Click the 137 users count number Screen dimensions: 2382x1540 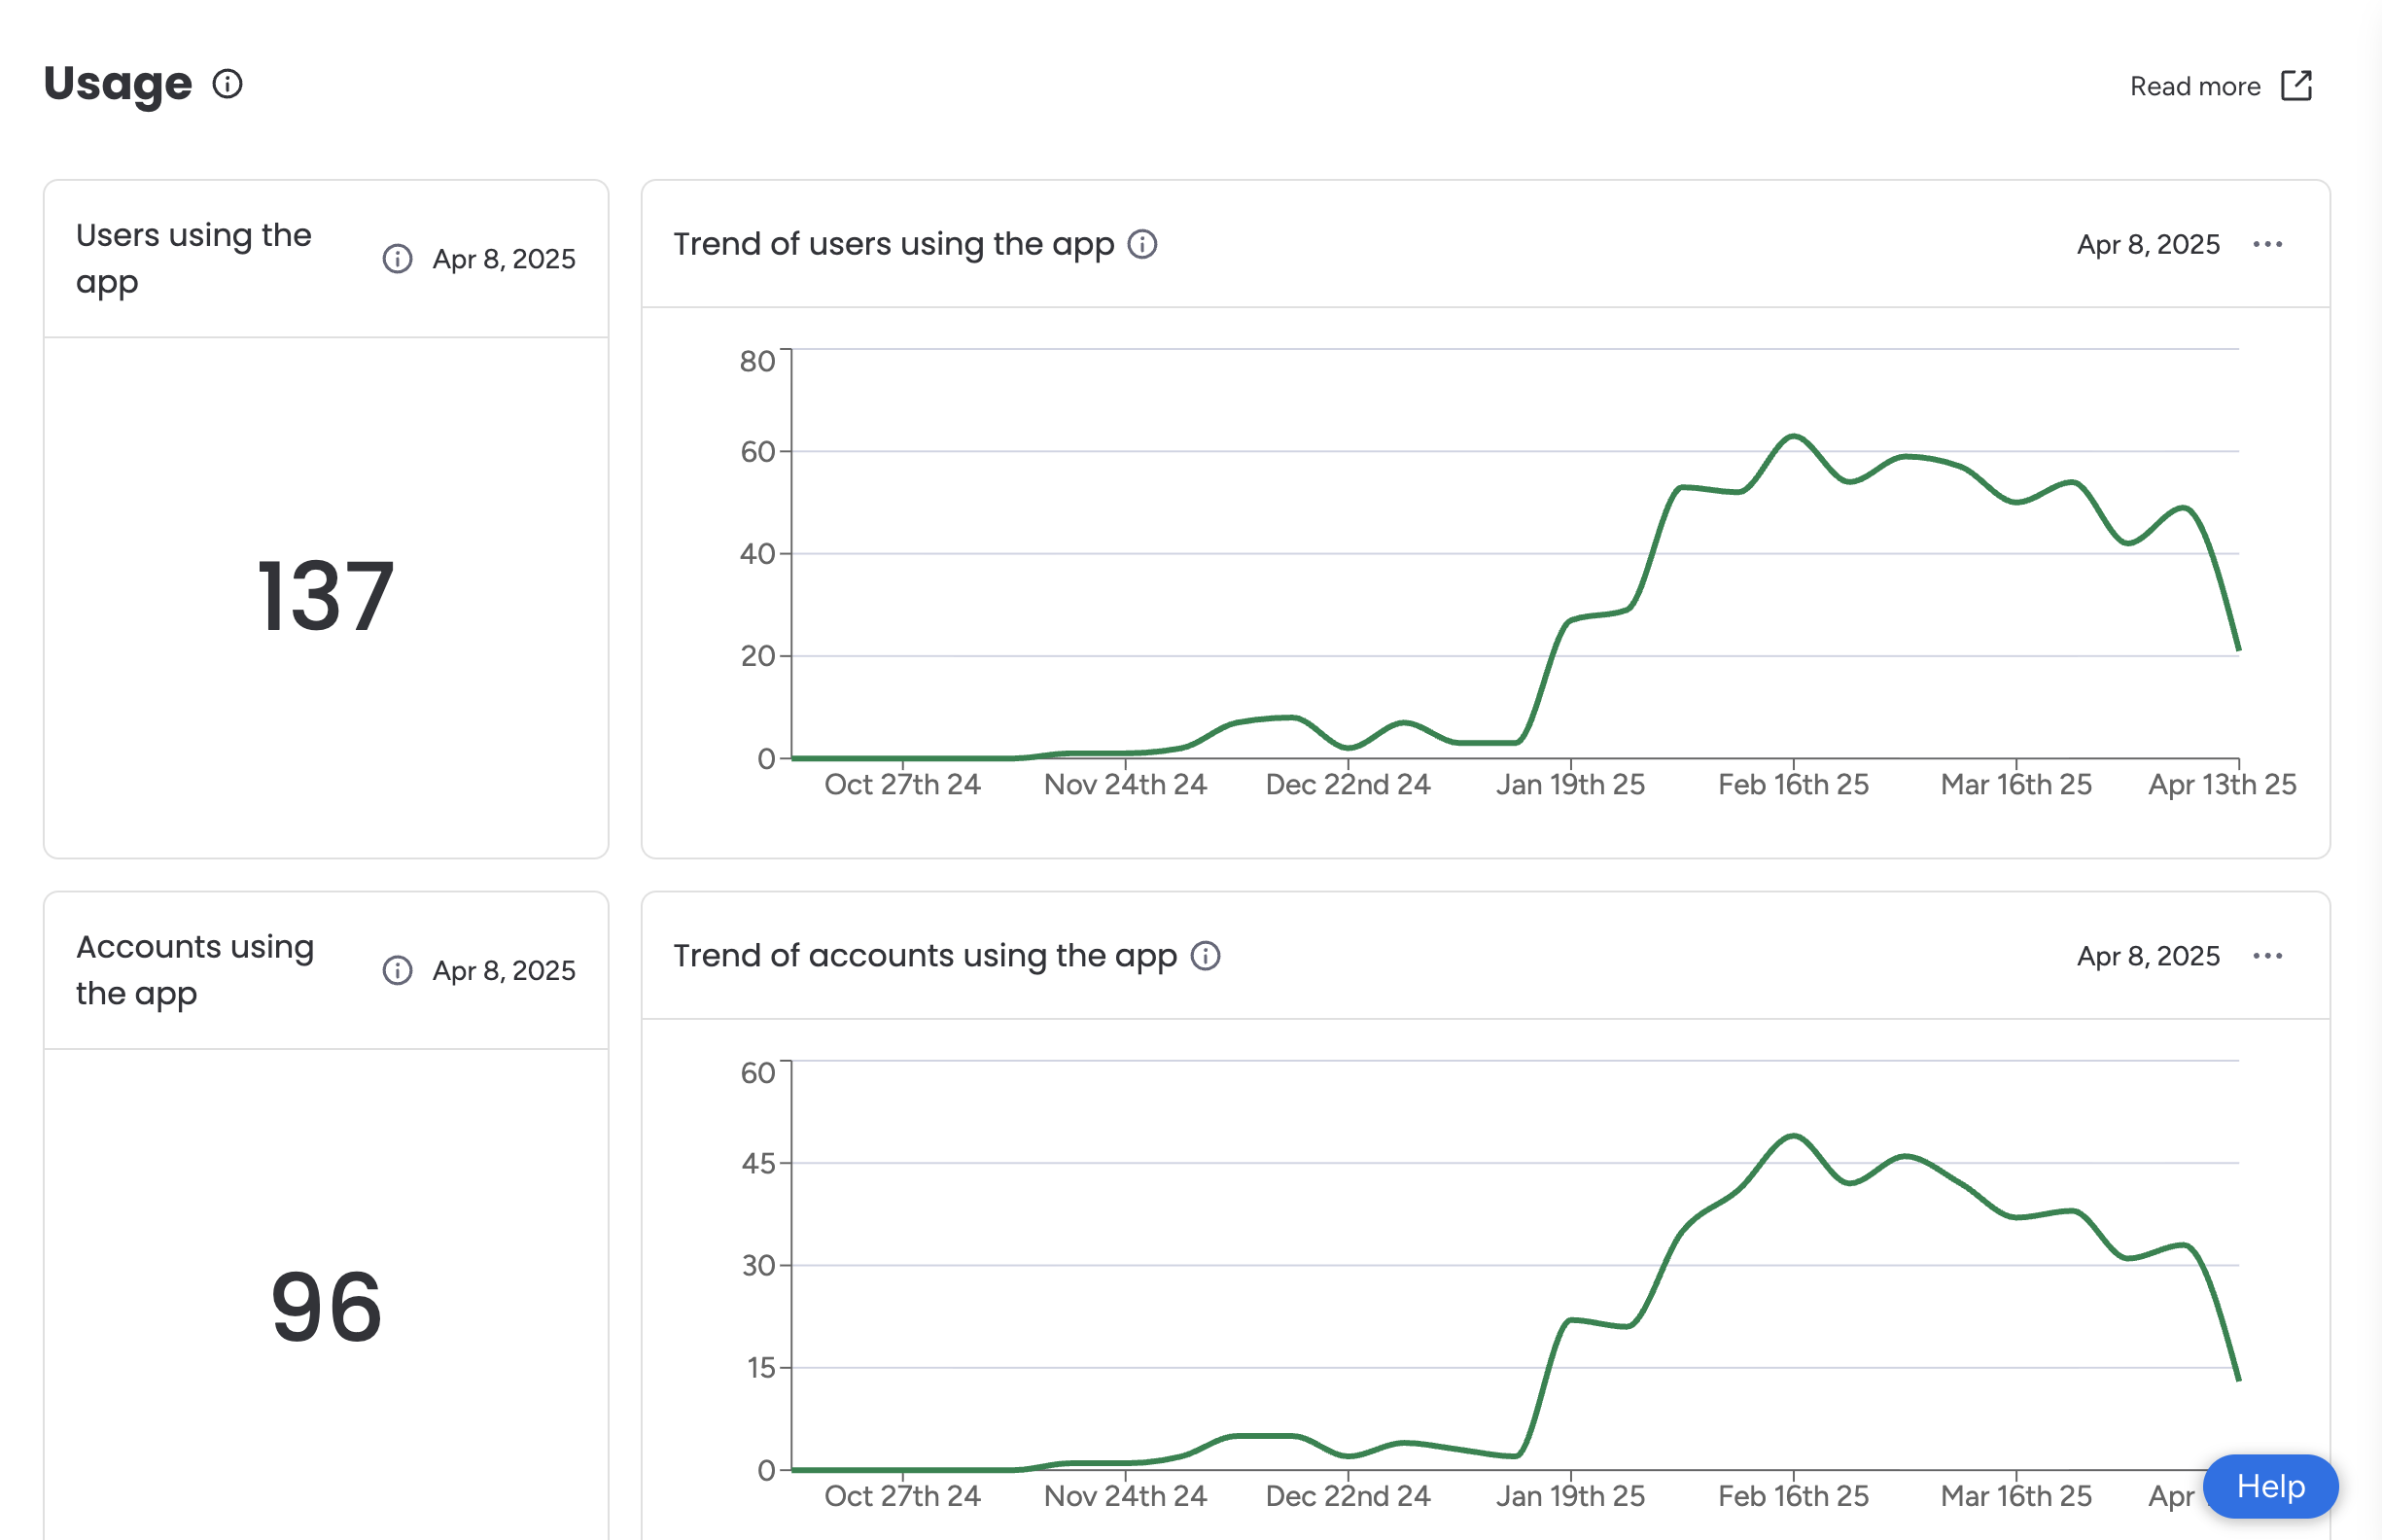click(325, 597)
